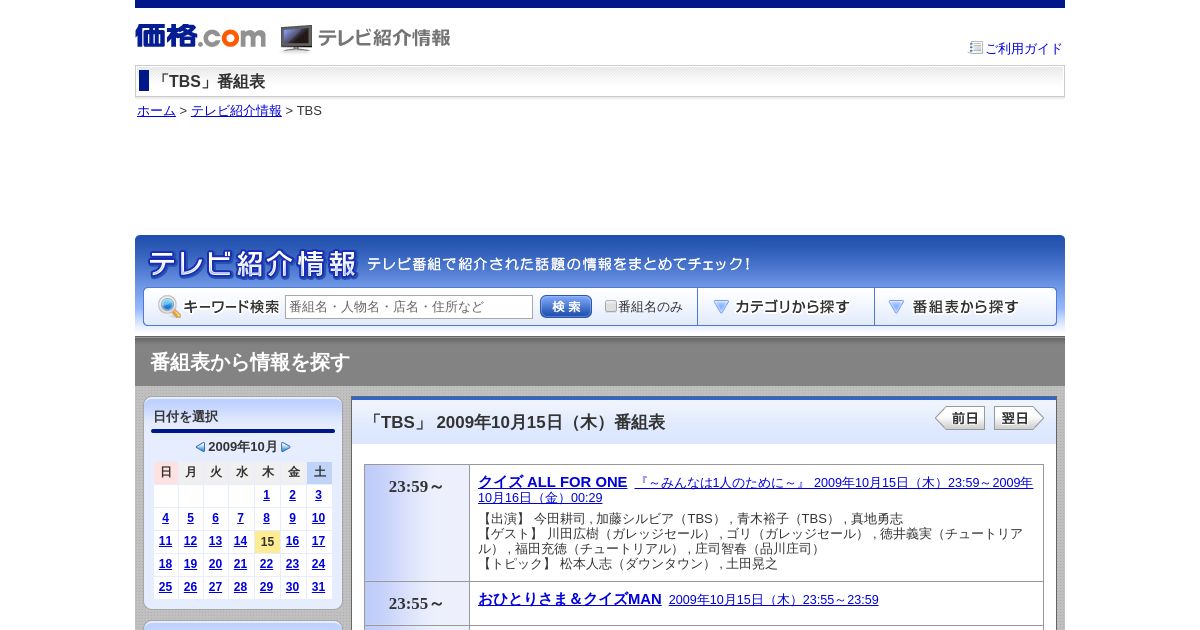Click the 2009年10月 calendar month label
This screenshot has height=630, width=1200.
pos(243,447)
